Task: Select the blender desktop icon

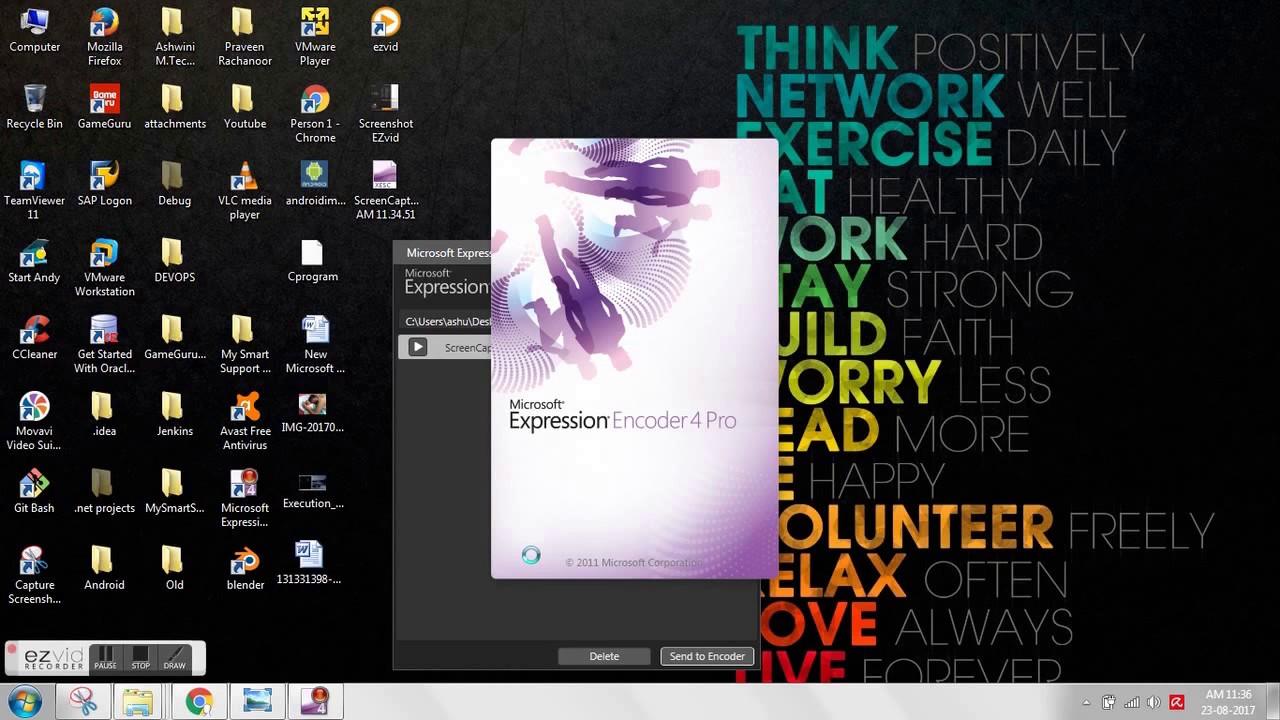Action: pyautogui.click(x=245, y=569)
